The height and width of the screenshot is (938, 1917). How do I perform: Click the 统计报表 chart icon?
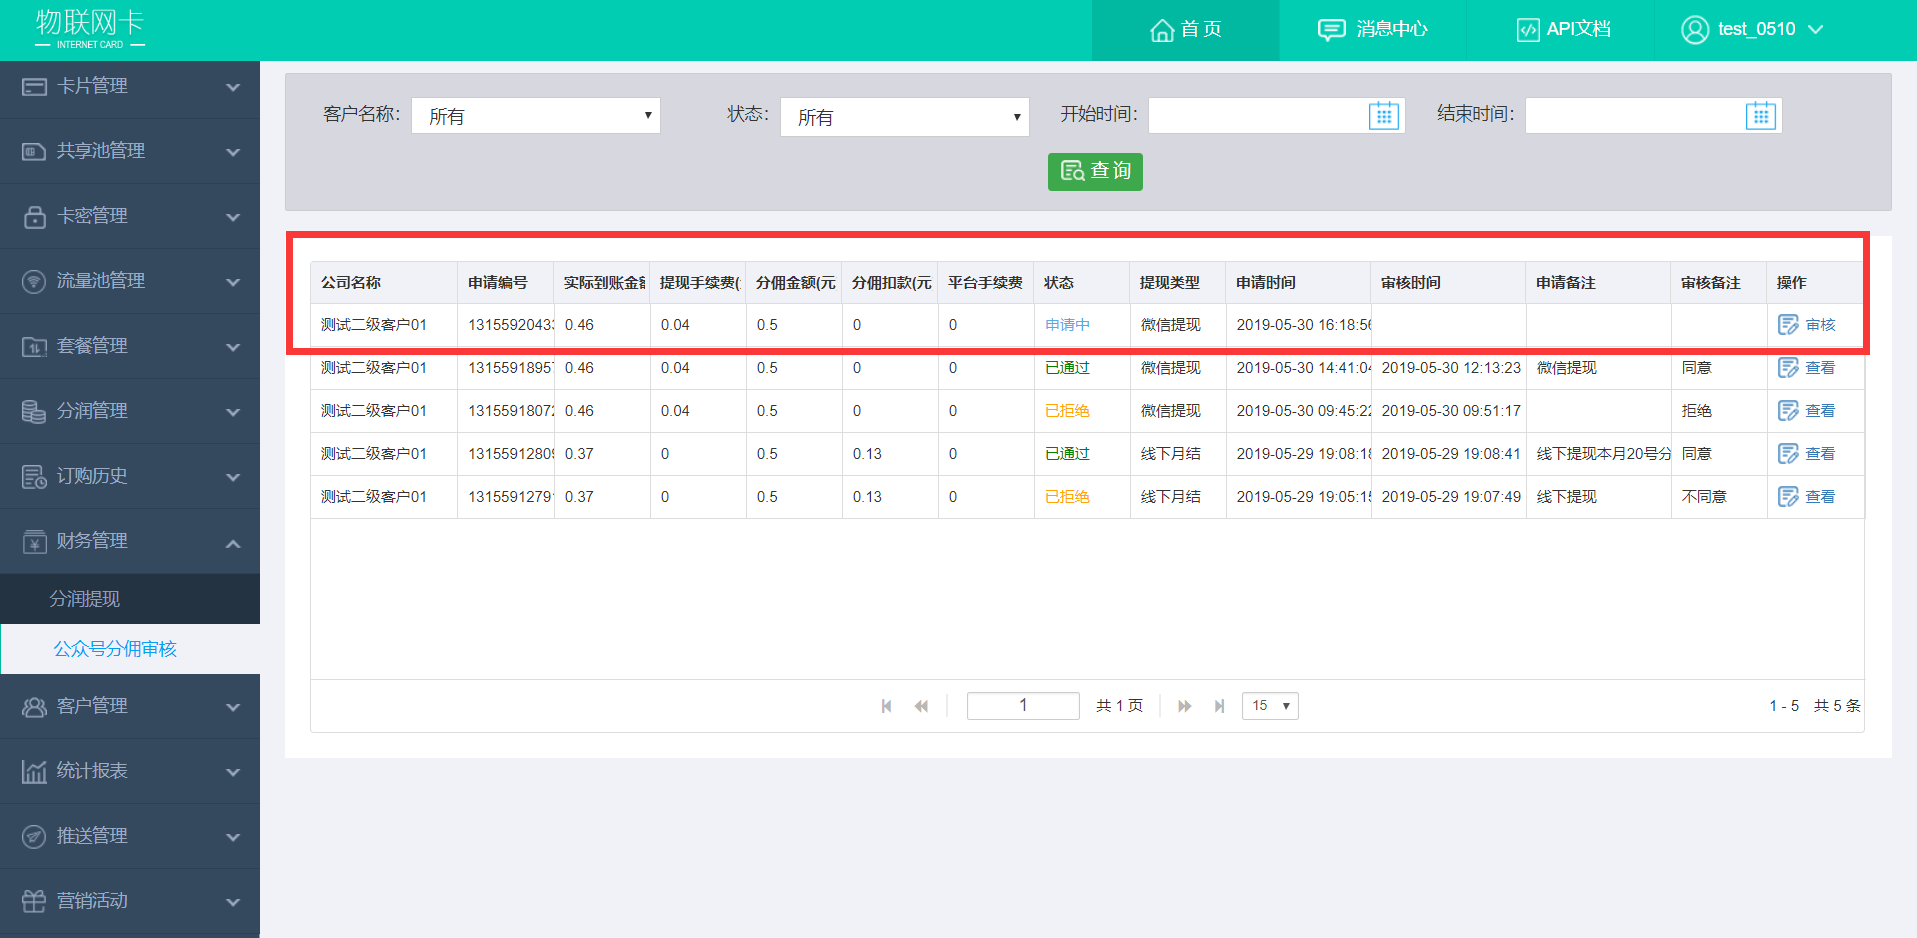point(34,772)
